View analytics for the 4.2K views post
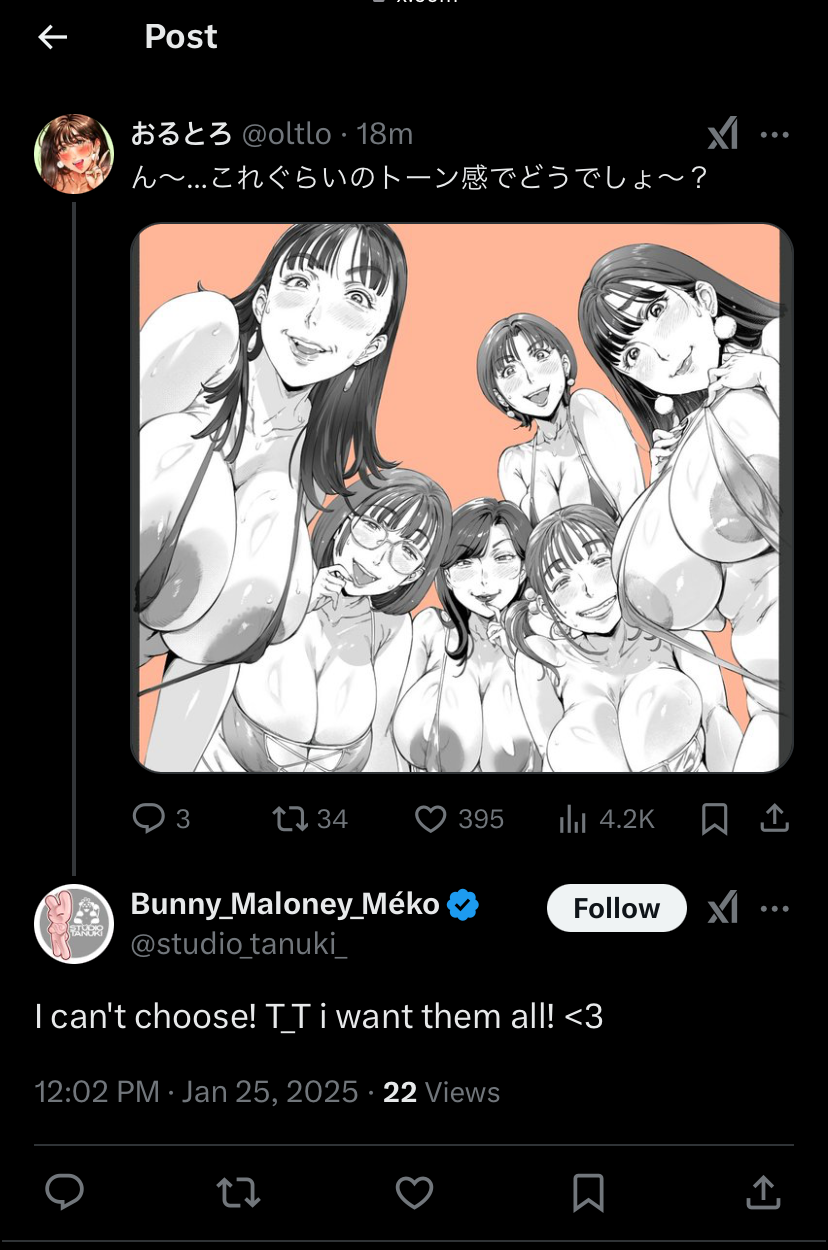Viewport: 828px width, 1250px height. (572, 819)
